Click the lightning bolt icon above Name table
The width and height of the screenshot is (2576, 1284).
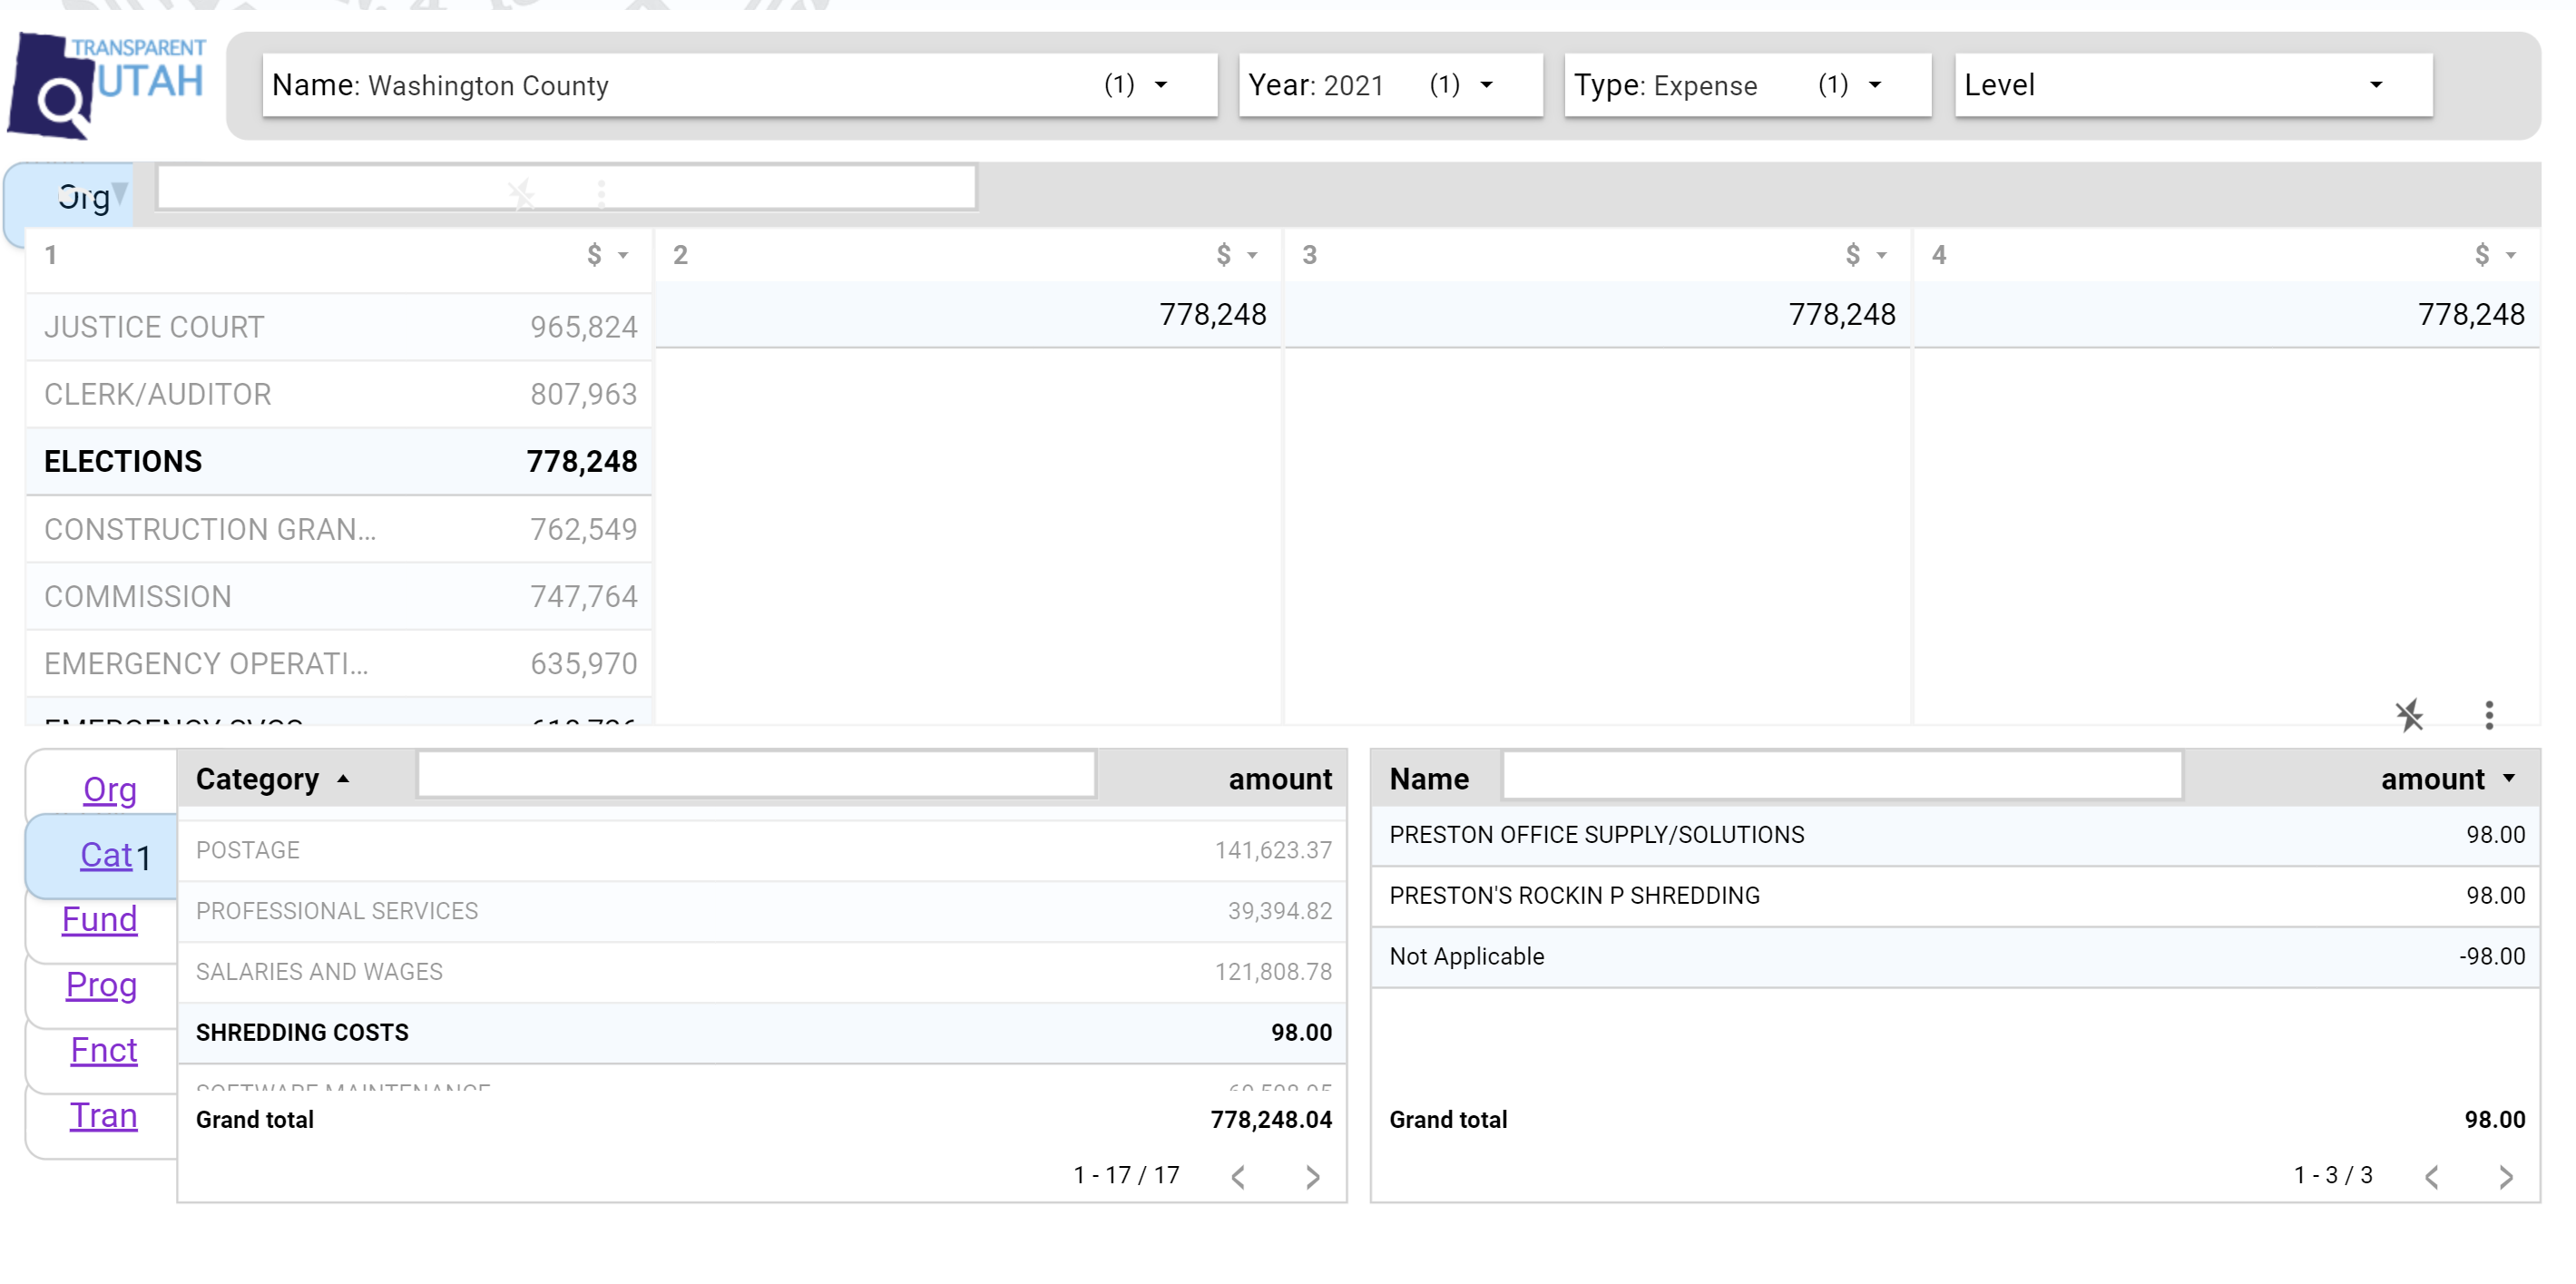2409,715
